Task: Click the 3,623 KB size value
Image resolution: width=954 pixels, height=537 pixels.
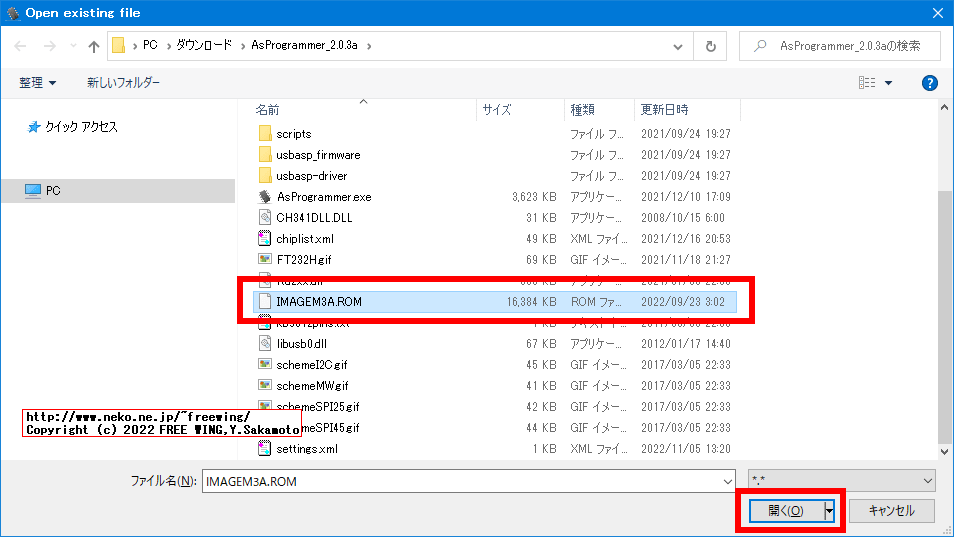Action: (534, 197)
